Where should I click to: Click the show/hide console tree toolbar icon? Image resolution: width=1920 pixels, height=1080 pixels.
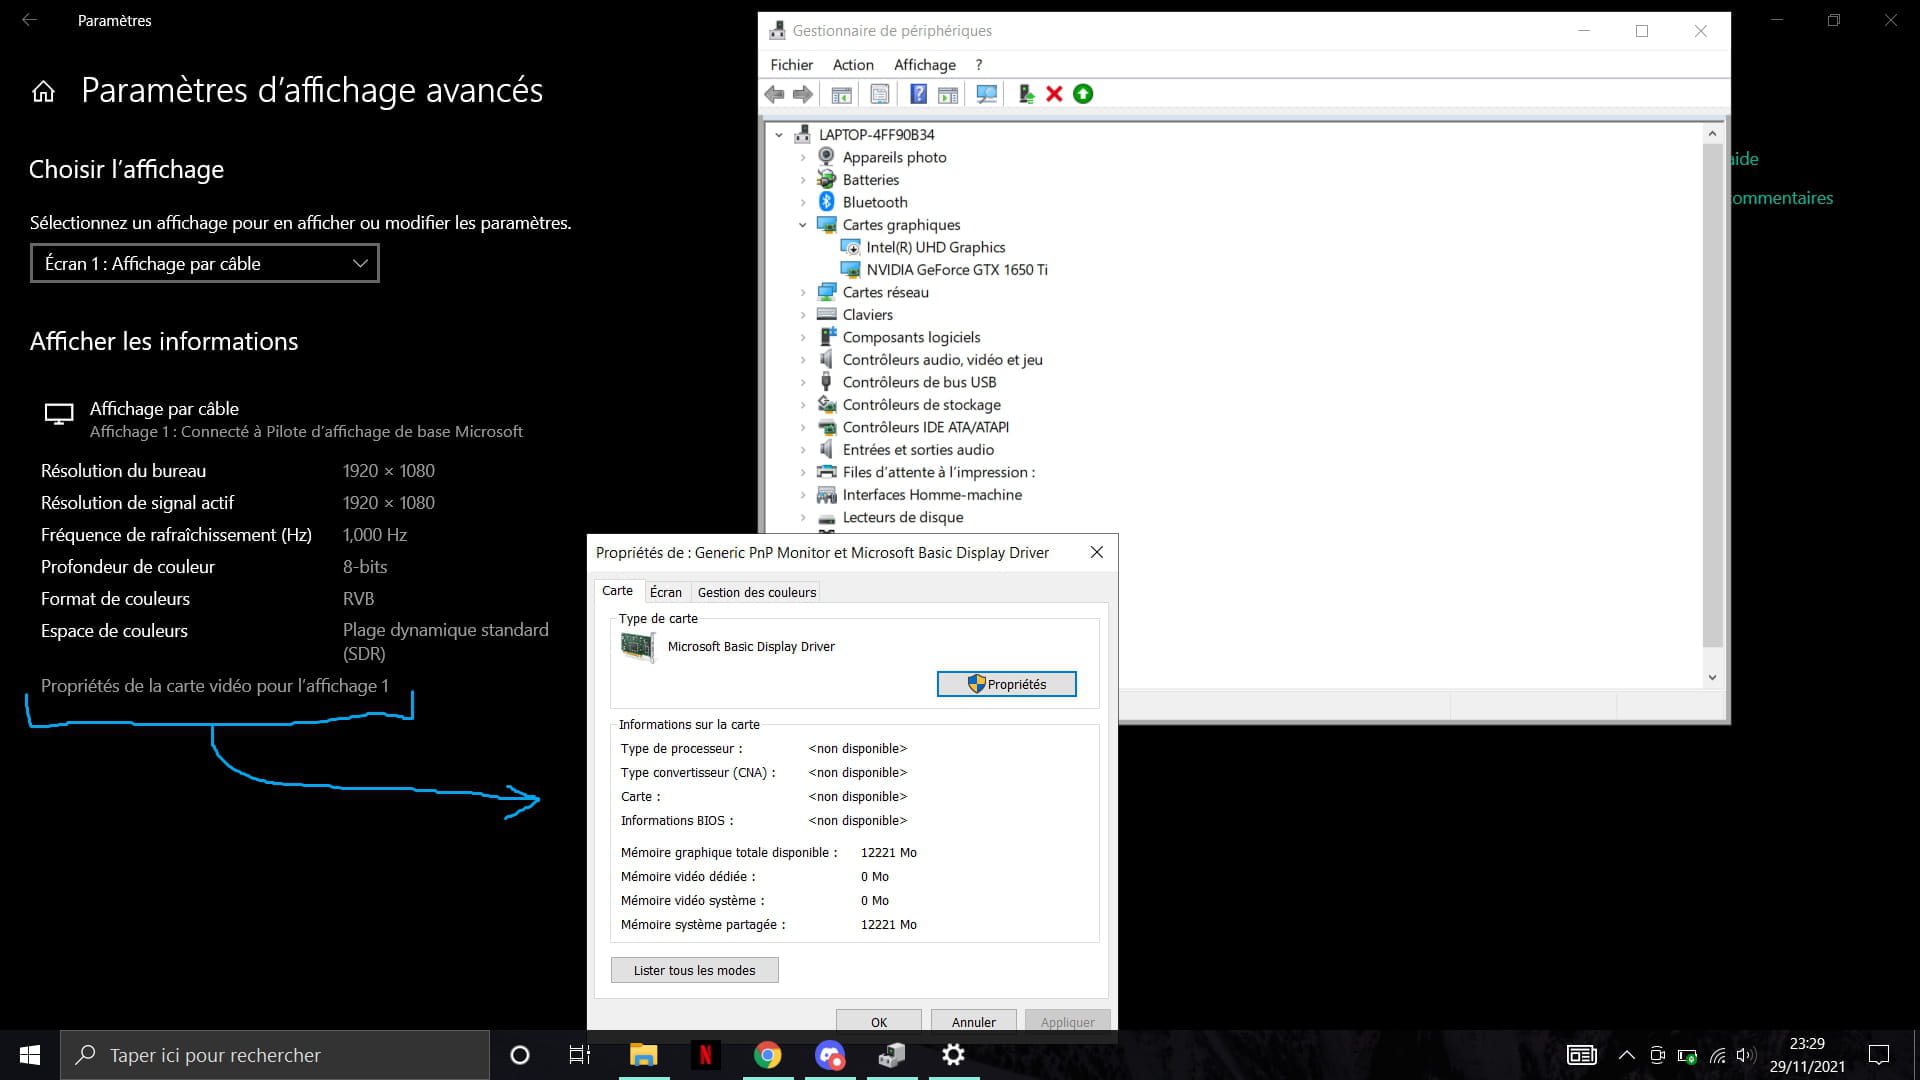coord(841,94)
